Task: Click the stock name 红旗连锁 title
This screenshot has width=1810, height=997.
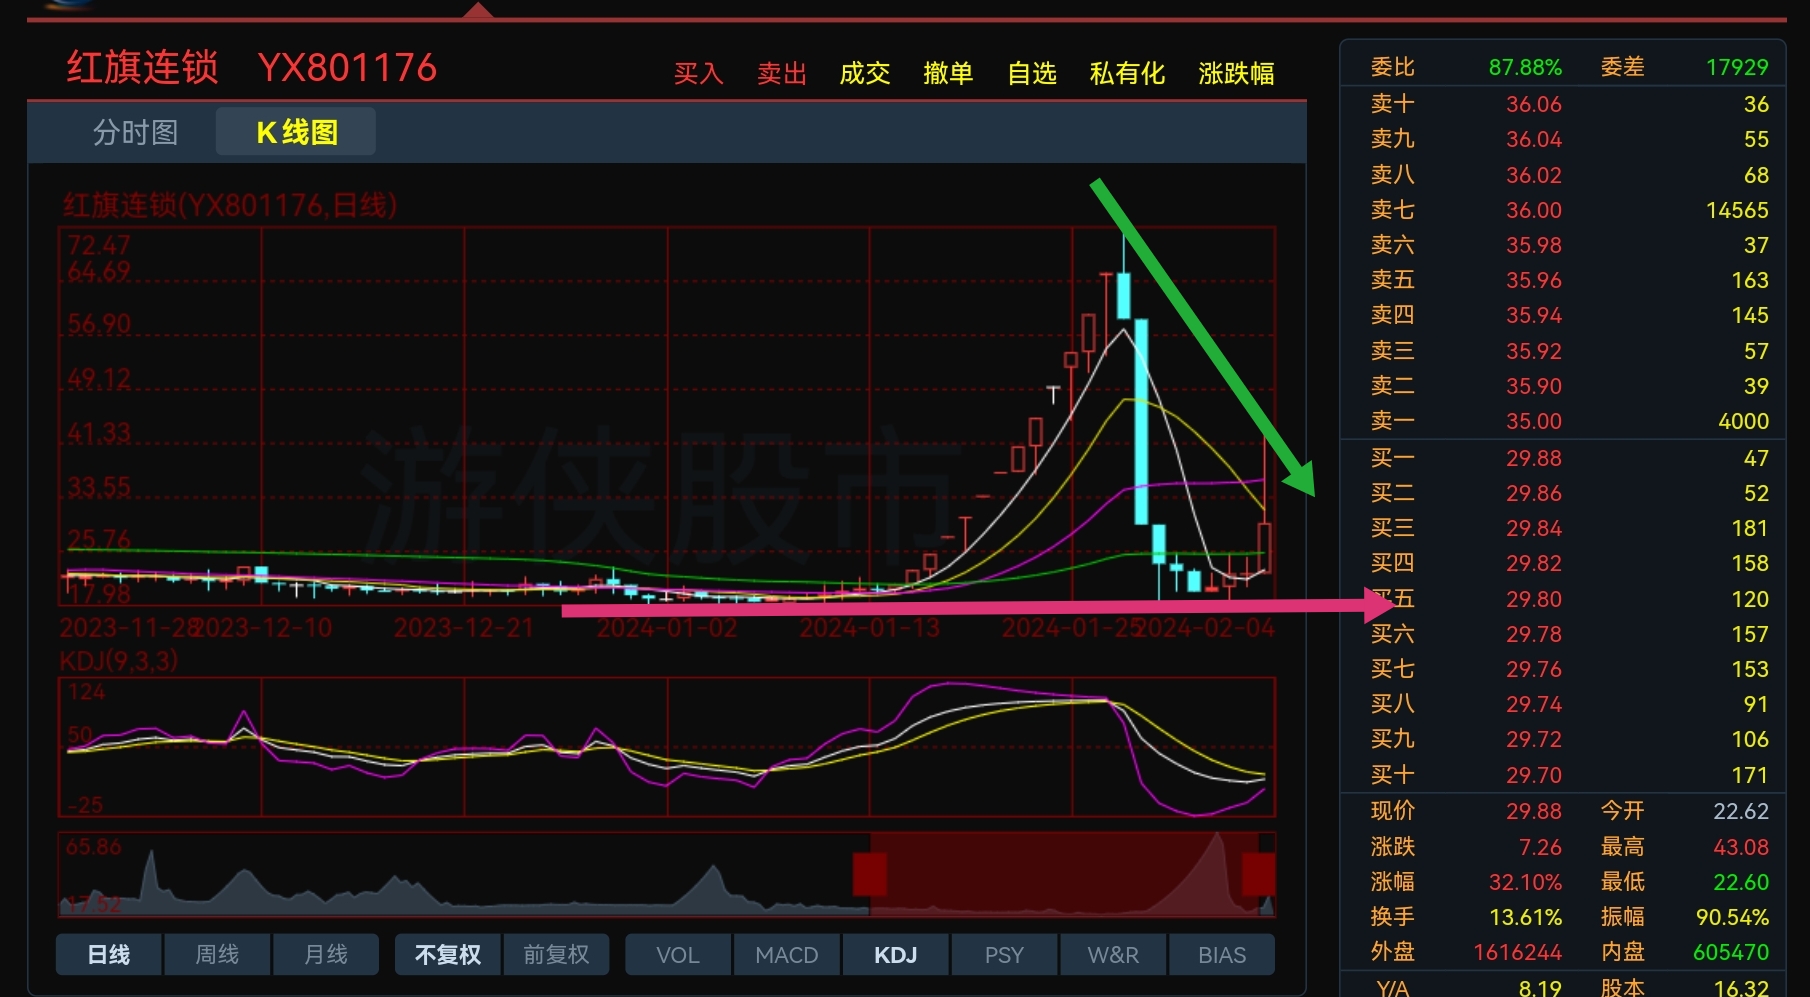Action: click(x=142, y=68)
